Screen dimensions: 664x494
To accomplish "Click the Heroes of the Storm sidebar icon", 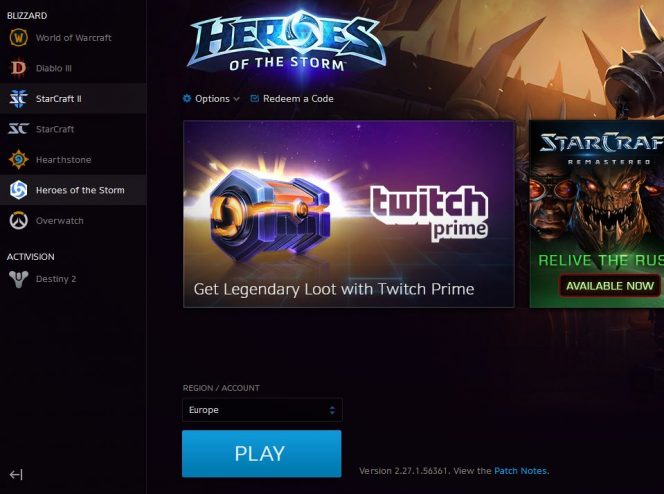I will pyautogui.click(x=19, y=190).
